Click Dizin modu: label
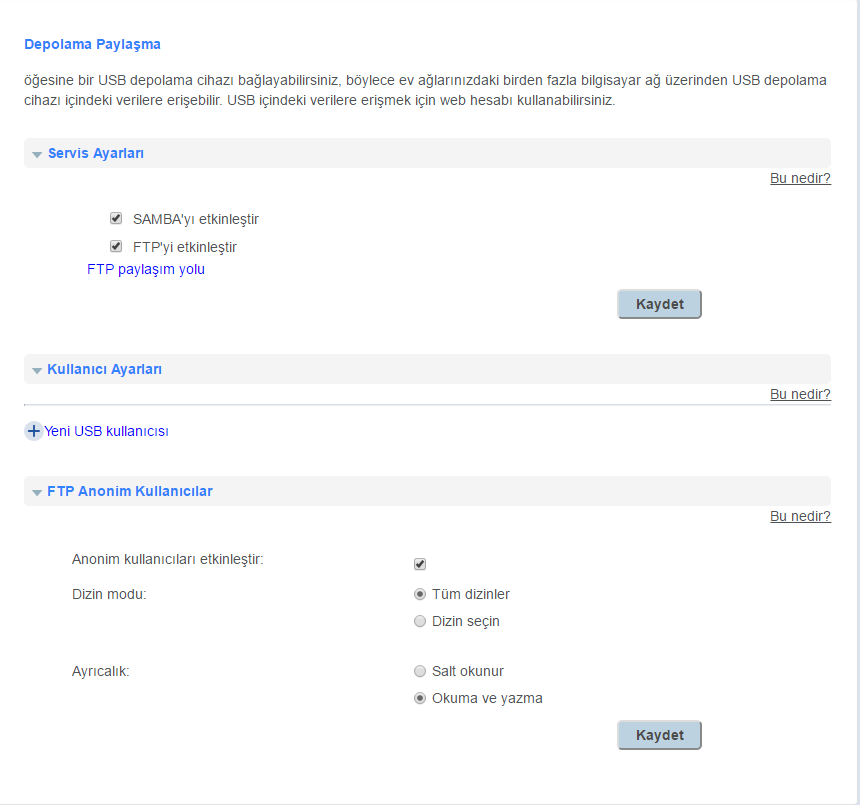Viewport: 860px width, 805px height. 109,594
